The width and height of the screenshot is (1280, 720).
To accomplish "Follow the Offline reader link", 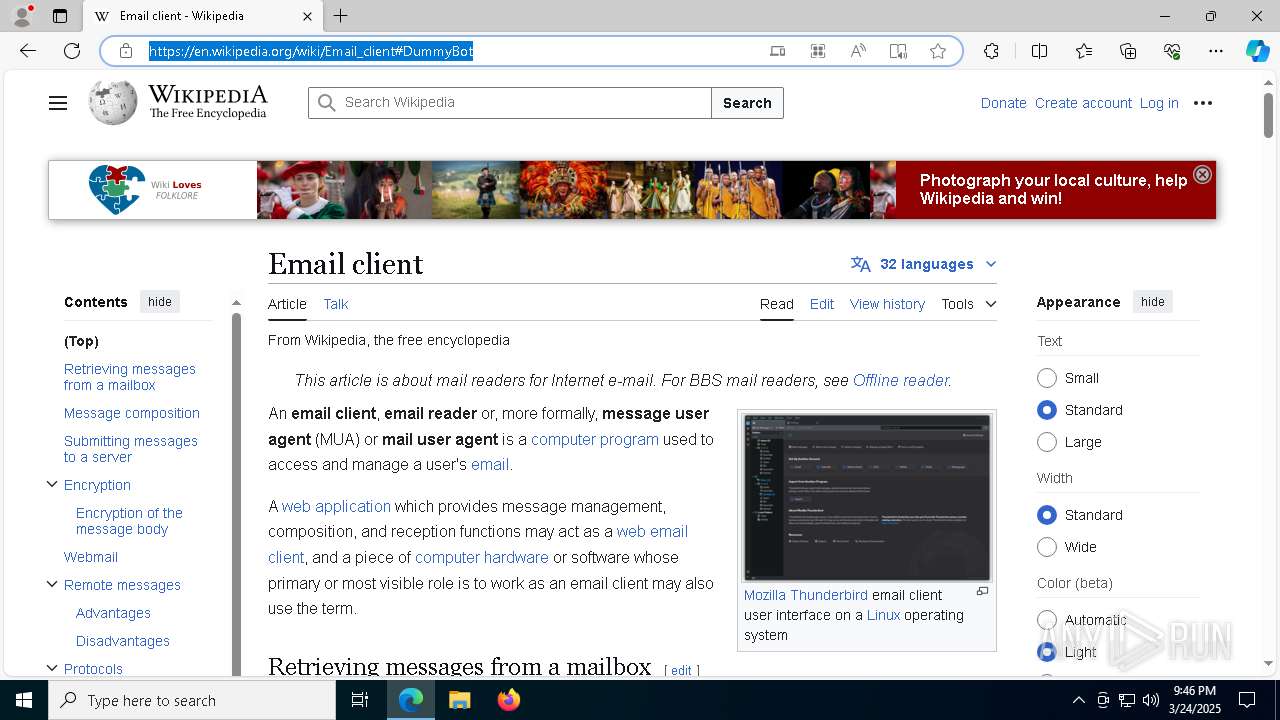I will 900,380.
